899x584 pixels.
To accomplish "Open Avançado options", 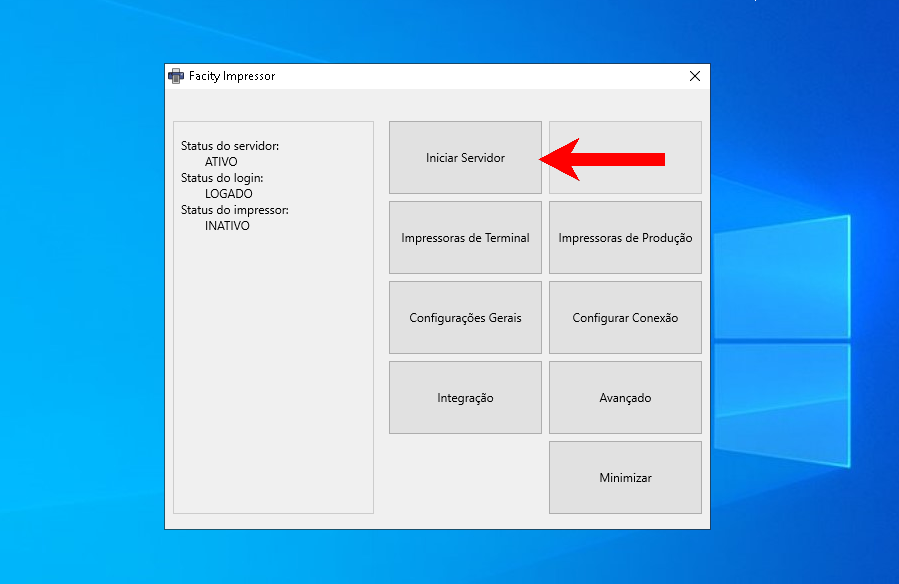I will click(625, 397).
